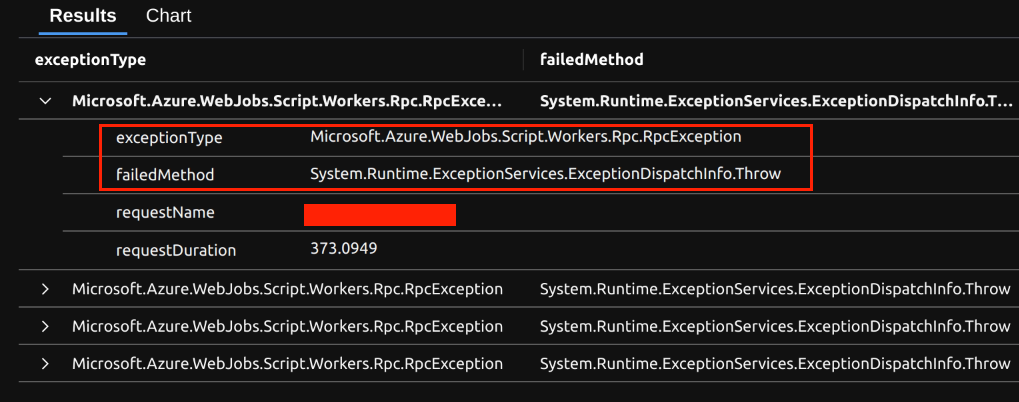Screen dimensions: 1019x402
Task: Collapse the expanded RpcException row chevron
Action: coord(45,101)
